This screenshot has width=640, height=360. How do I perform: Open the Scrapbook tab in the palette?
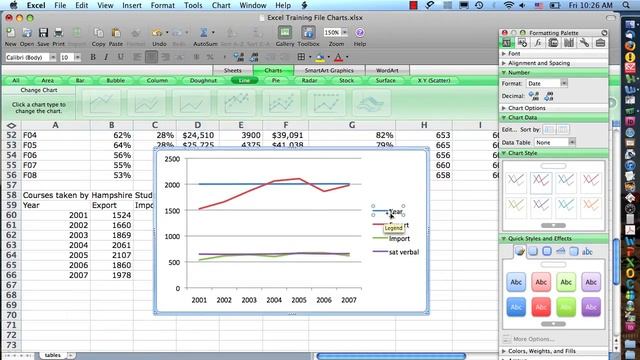tap(553, 43)
